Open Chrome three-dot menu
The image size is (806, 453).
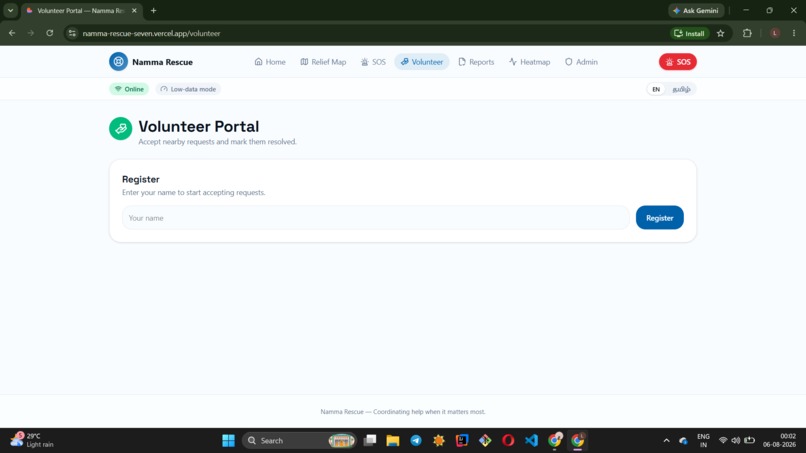point(794,33)
